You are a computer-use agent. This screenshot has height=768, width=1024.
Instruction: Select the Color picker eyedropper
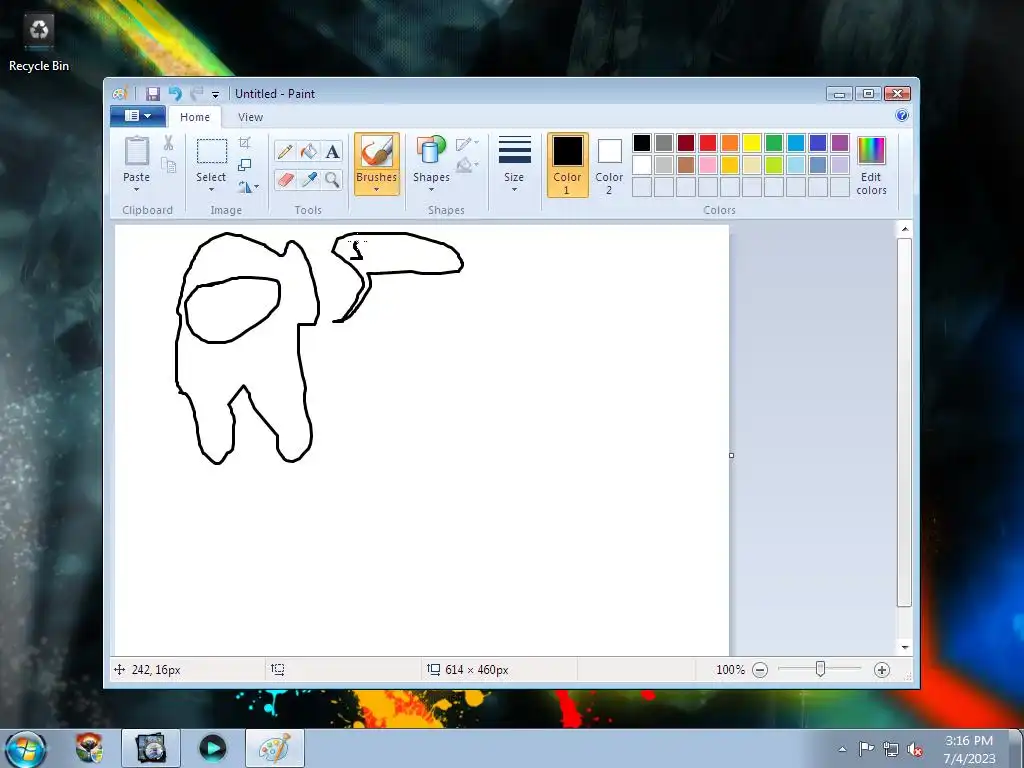click(308, 180)
